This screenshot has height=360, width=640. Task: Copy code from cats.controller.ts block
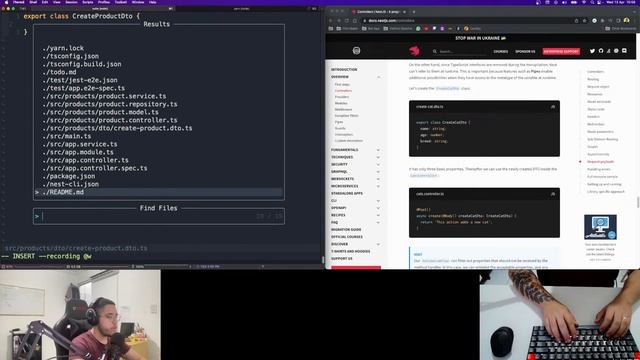tap(553, 194)
